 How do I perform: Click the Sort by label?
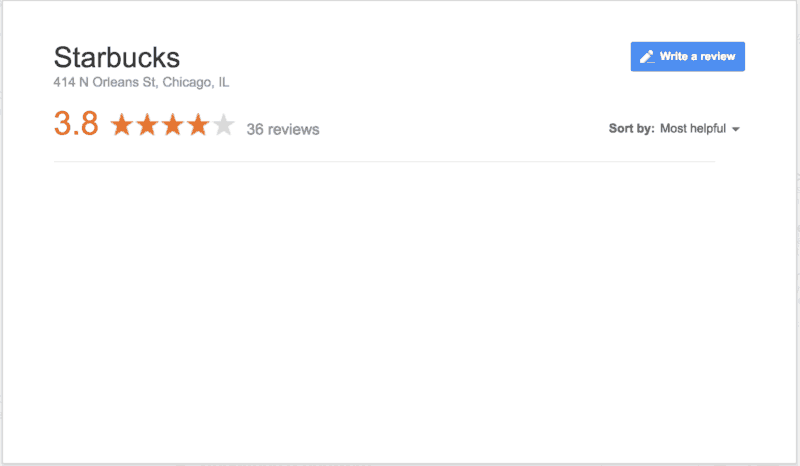coord(631,129)
